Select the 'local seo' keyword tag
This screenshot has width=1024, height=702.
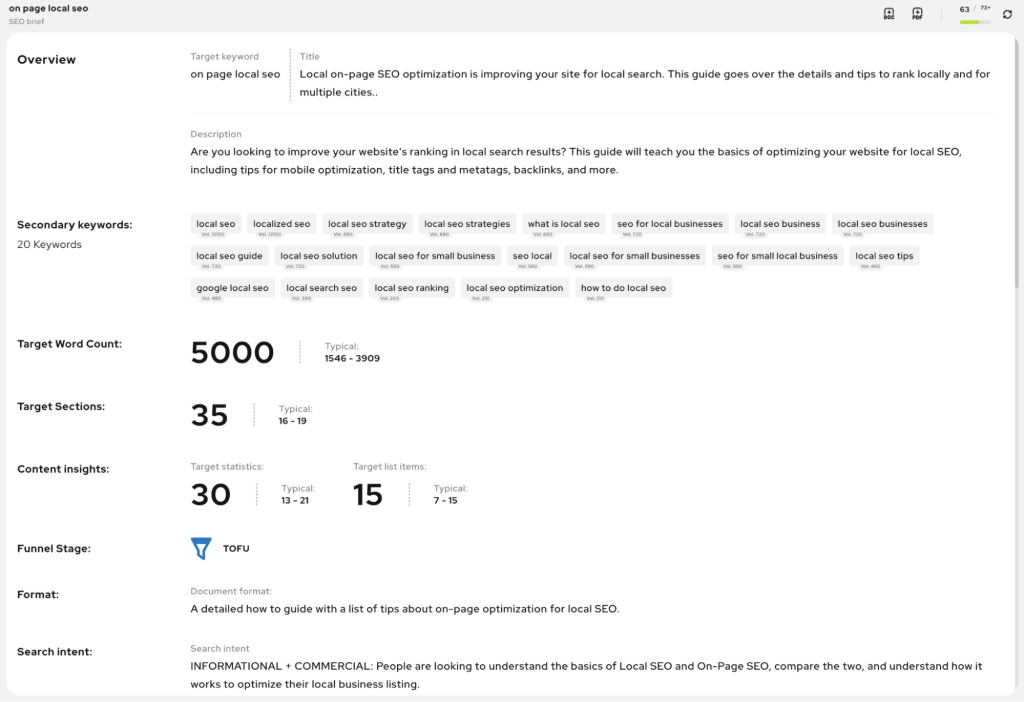216,224
